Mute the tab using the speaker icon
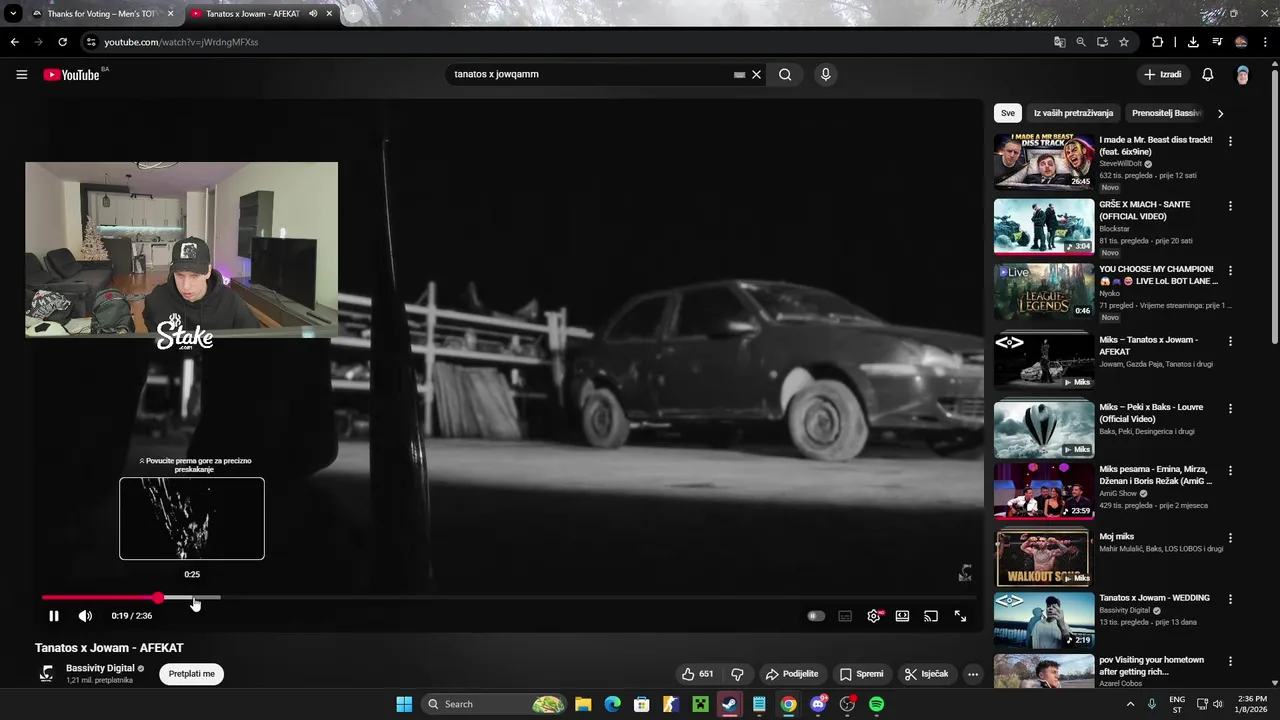 click(x=313, y=14)
